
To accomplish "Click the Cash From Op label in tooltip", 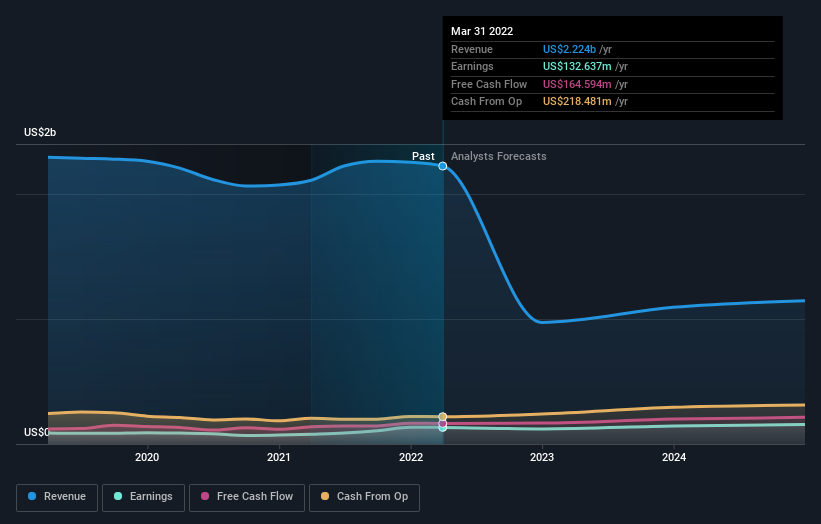I will 486,102.
